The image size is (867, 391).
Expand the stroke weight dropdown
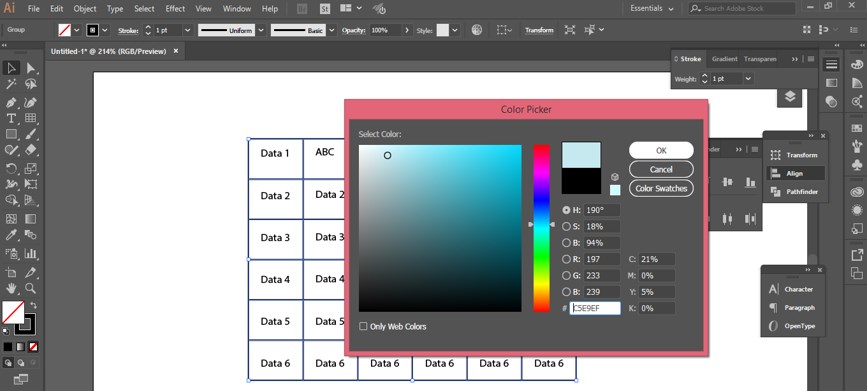187,30
